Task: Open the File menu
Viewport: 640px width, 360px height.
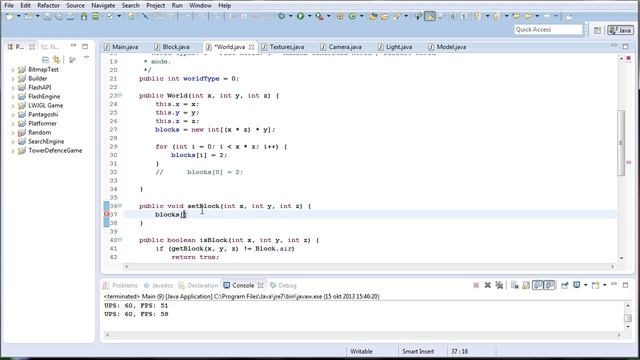Action: click(9, 5)
